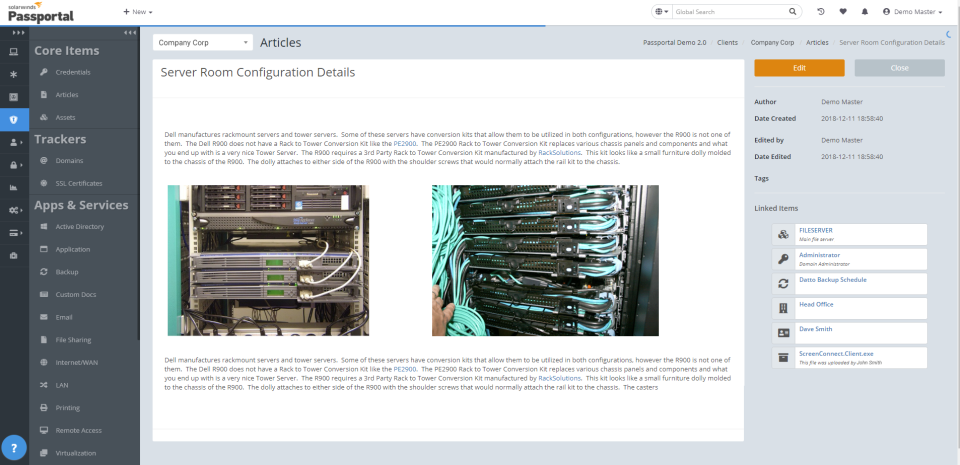Image resolution: width=960 pixels, height=465 pixels.
Task: Follow PE2900 link in the first paragraph
Action: 405,144
